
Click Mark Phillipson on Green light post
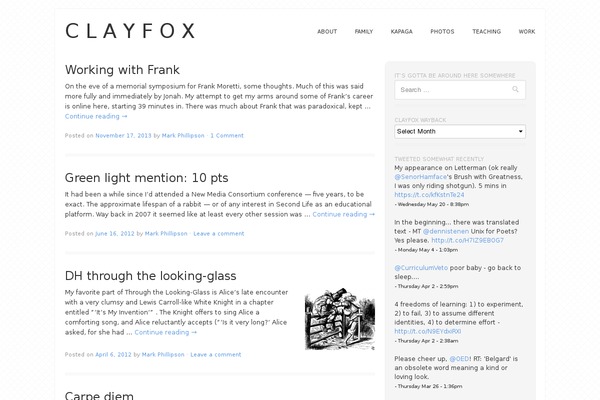coord(166,233)
